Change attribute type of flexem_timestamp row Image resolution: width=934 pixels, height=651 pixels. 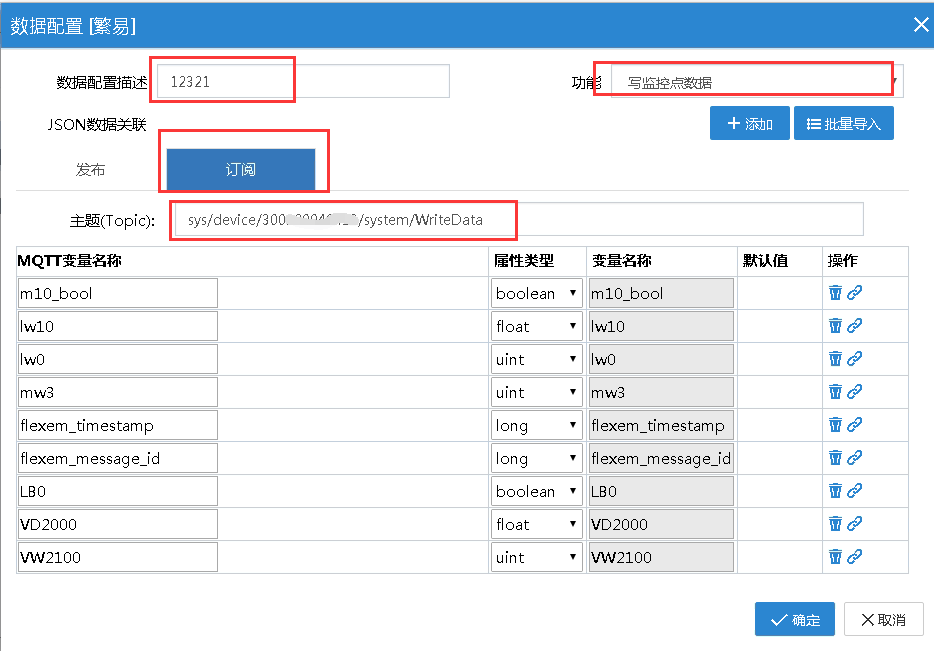pos(537,425)
